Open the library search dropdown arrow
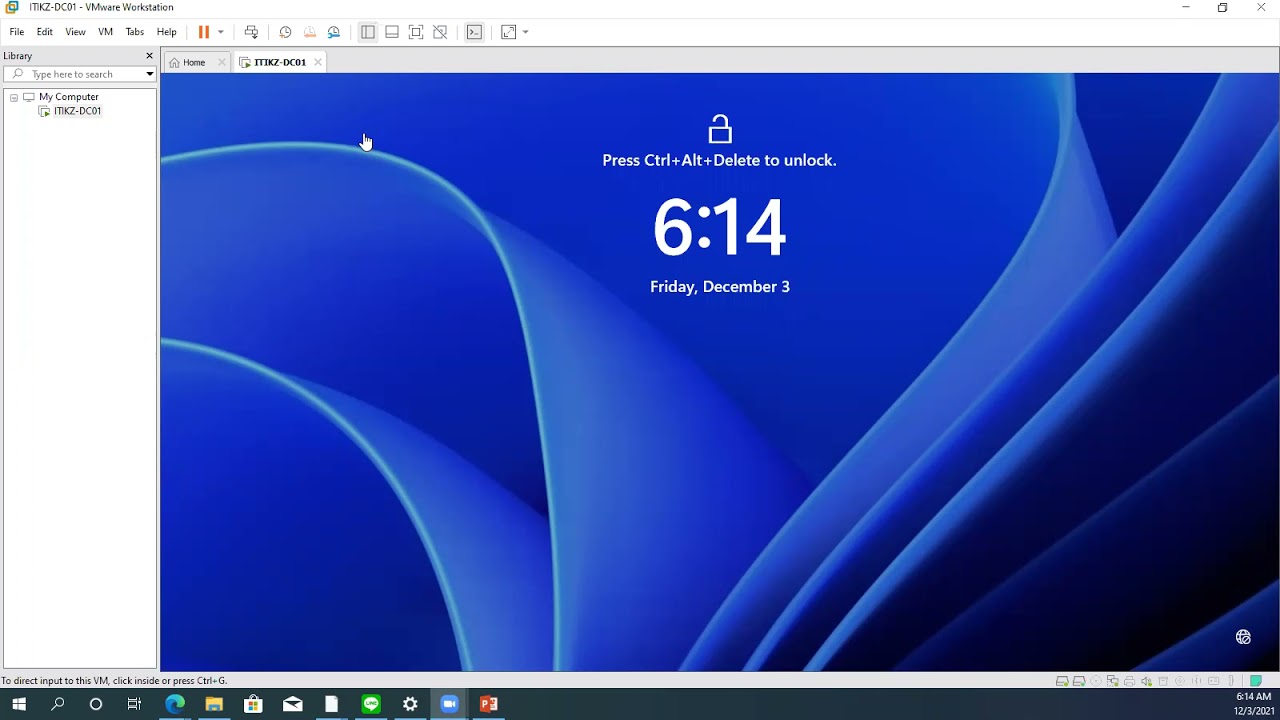The width and height of the screenshot is (1280, 720). [150, 74]
